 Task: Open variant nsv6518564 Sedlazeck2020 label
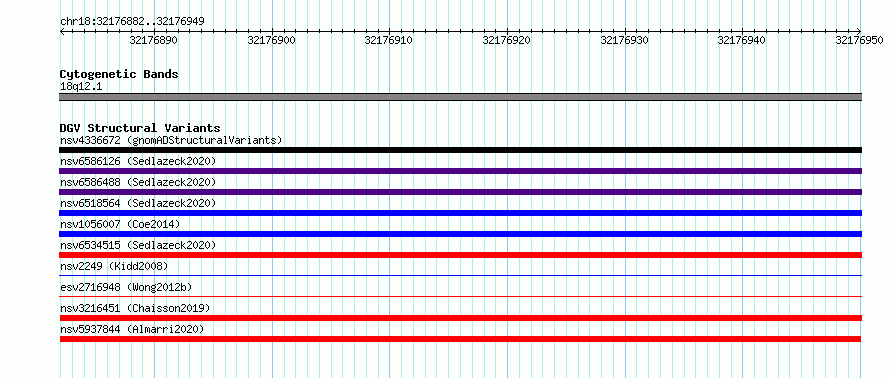click(x=138, y=203)
